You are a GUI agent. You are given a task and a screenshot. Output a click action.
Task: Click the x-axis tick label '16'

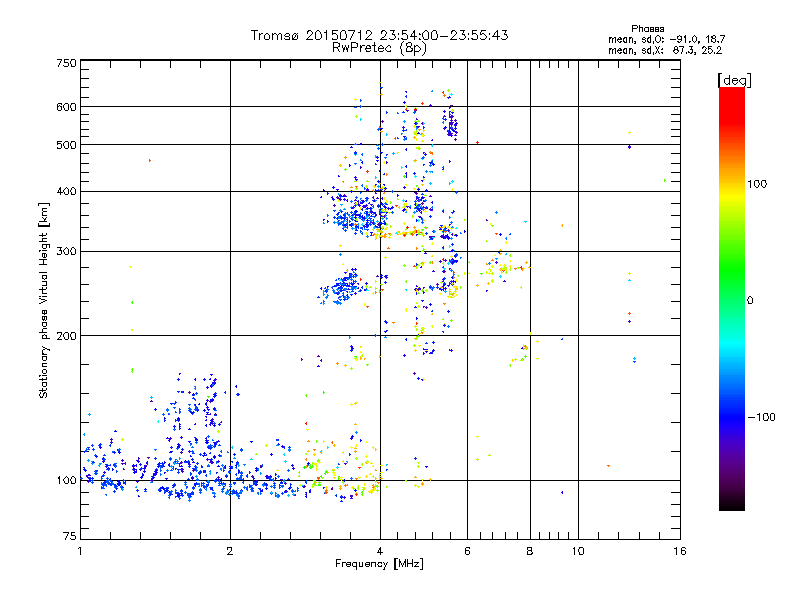pos(680,551)
